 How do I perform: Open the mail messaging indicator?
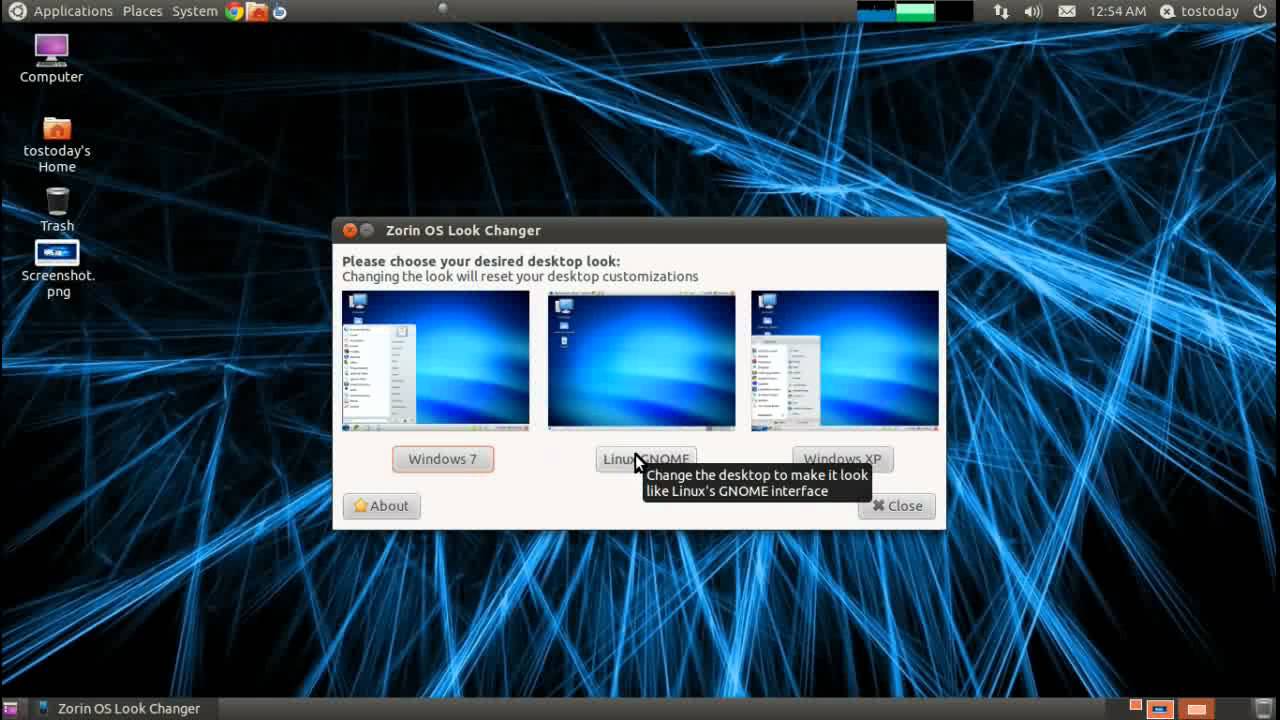(x=1067, y=11)
